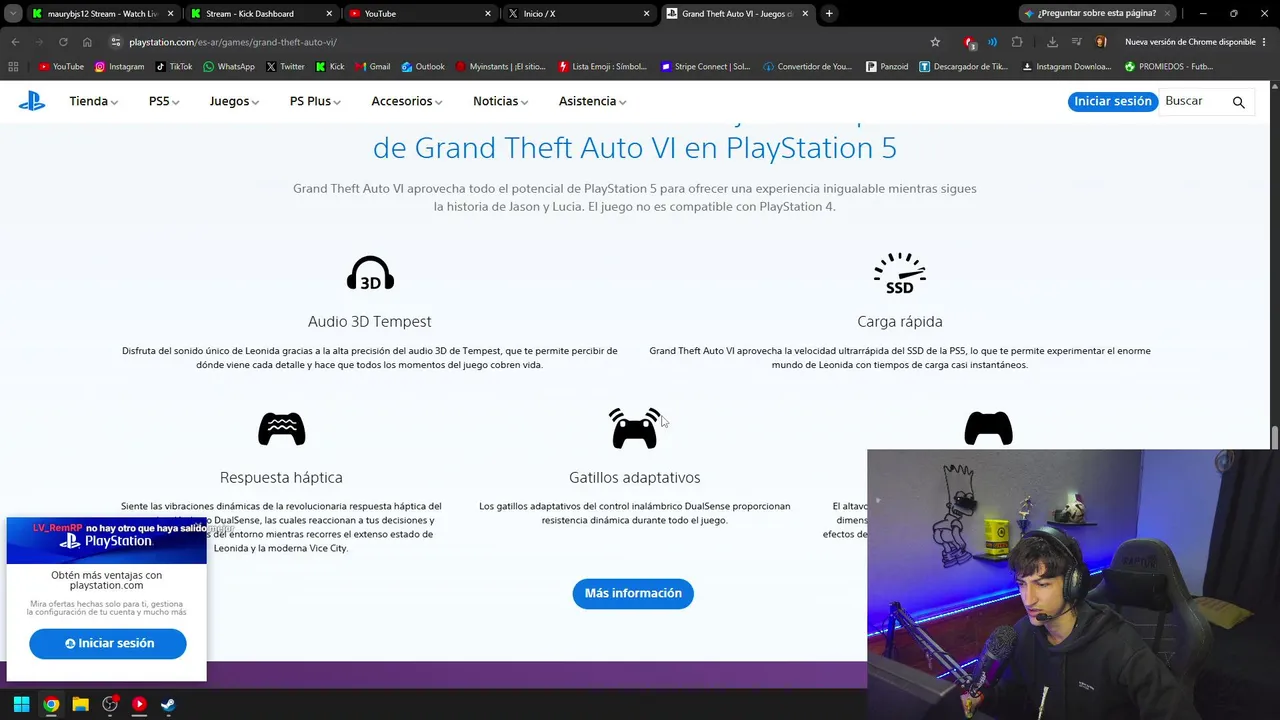Click the Más información button
Image resolution: width=1280 pixels, height=720 pixels.
click(x=633, y=593)
